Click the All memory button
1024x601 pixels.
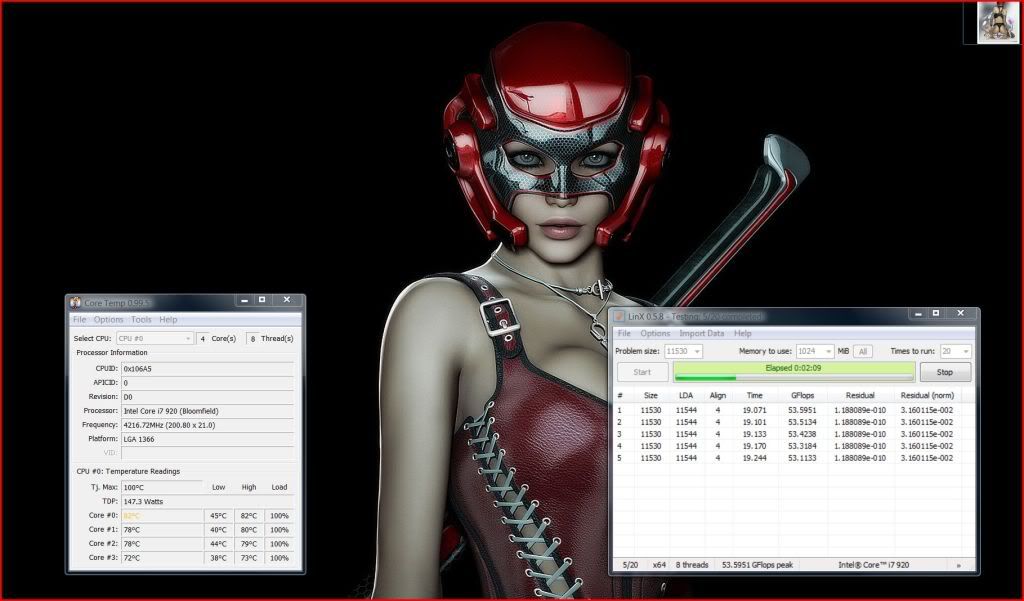pos(863,351)
